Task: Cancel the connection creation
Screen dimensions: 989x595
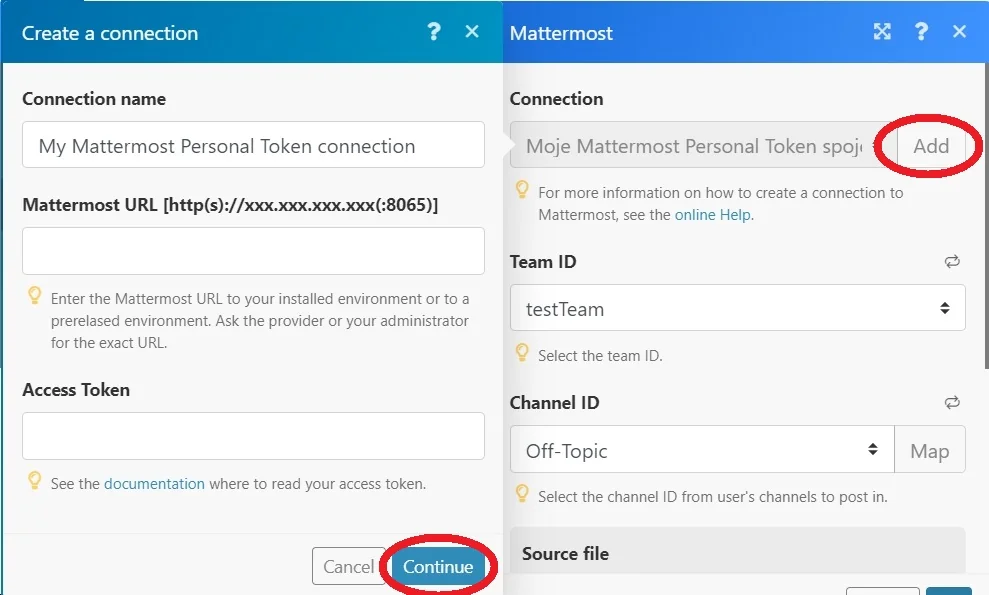Action: coord(348,567)
